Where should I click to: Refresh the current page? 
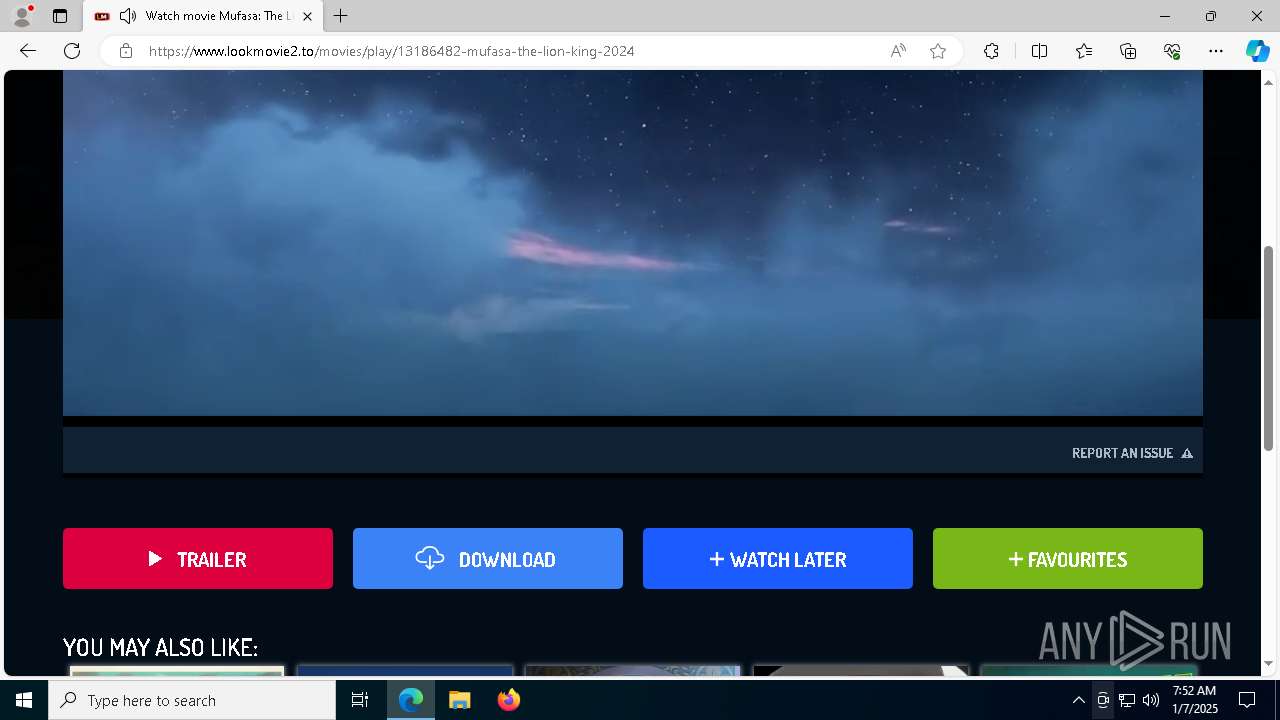[72, 51]
